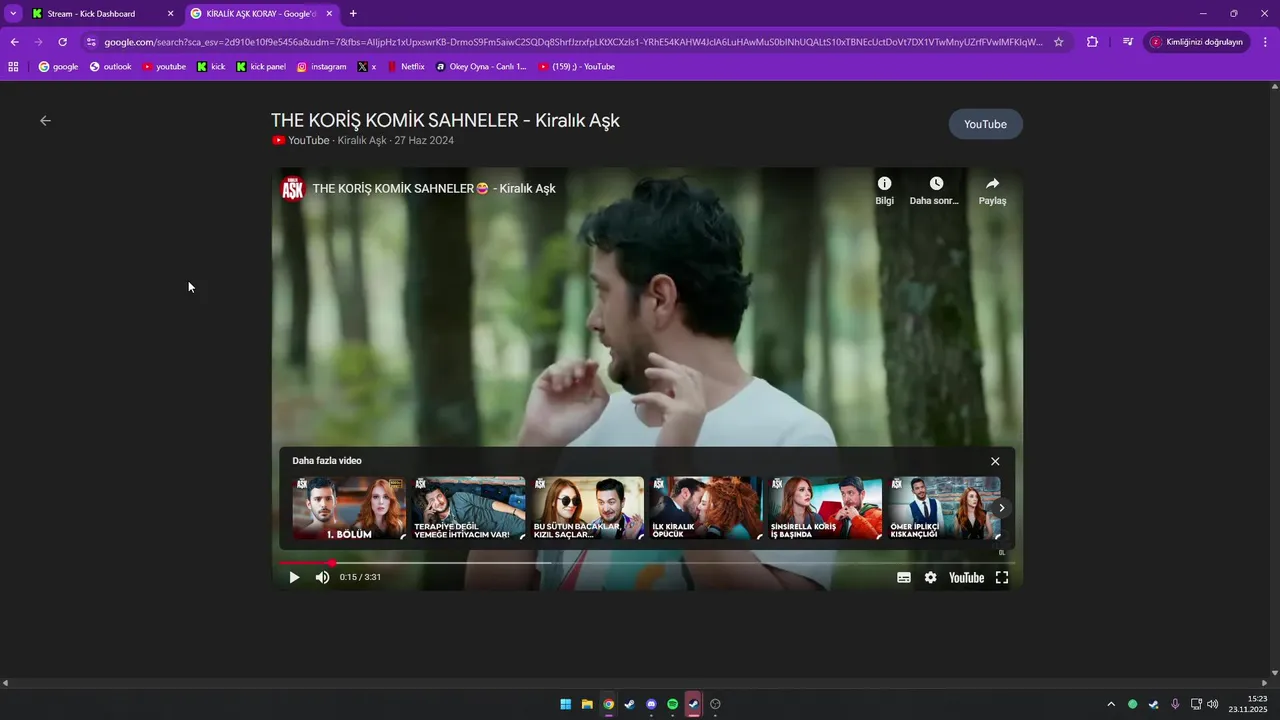Open Terapiye Değil Yemeğe İhtiyacım Var thumbnail

click(x=469, y=508)
